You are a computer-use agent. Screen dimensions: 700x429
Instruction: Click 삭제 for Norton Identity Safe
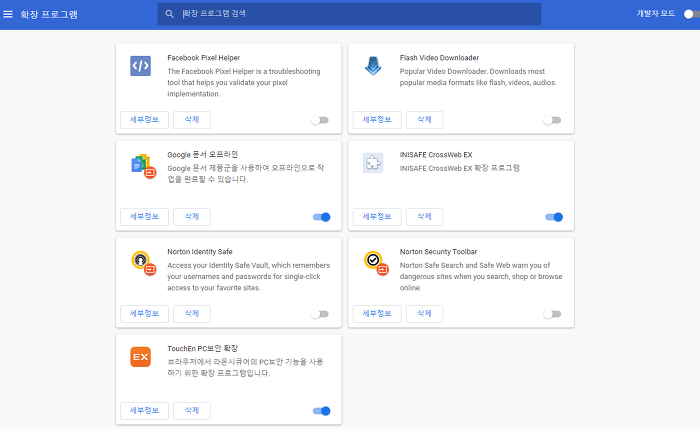192,313
